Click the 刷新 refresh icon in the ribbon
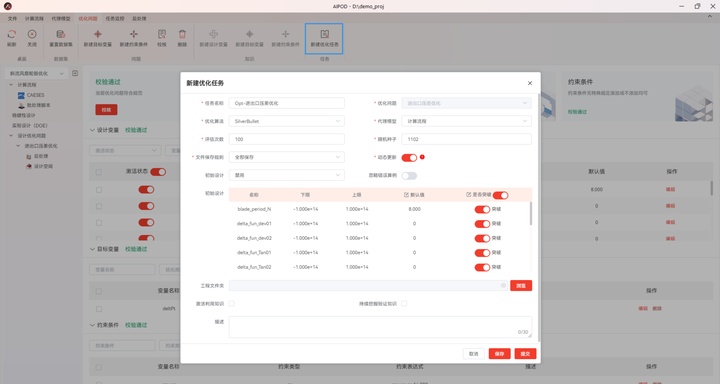720x384 pixels. 11,34
